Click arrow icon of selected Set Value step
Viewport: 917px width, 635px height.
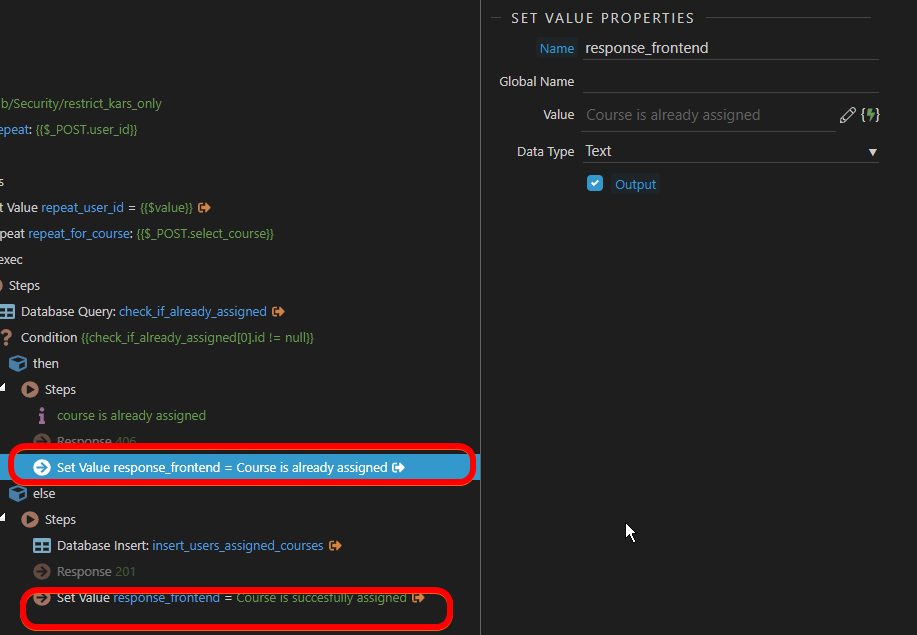(x=42, y=467)
